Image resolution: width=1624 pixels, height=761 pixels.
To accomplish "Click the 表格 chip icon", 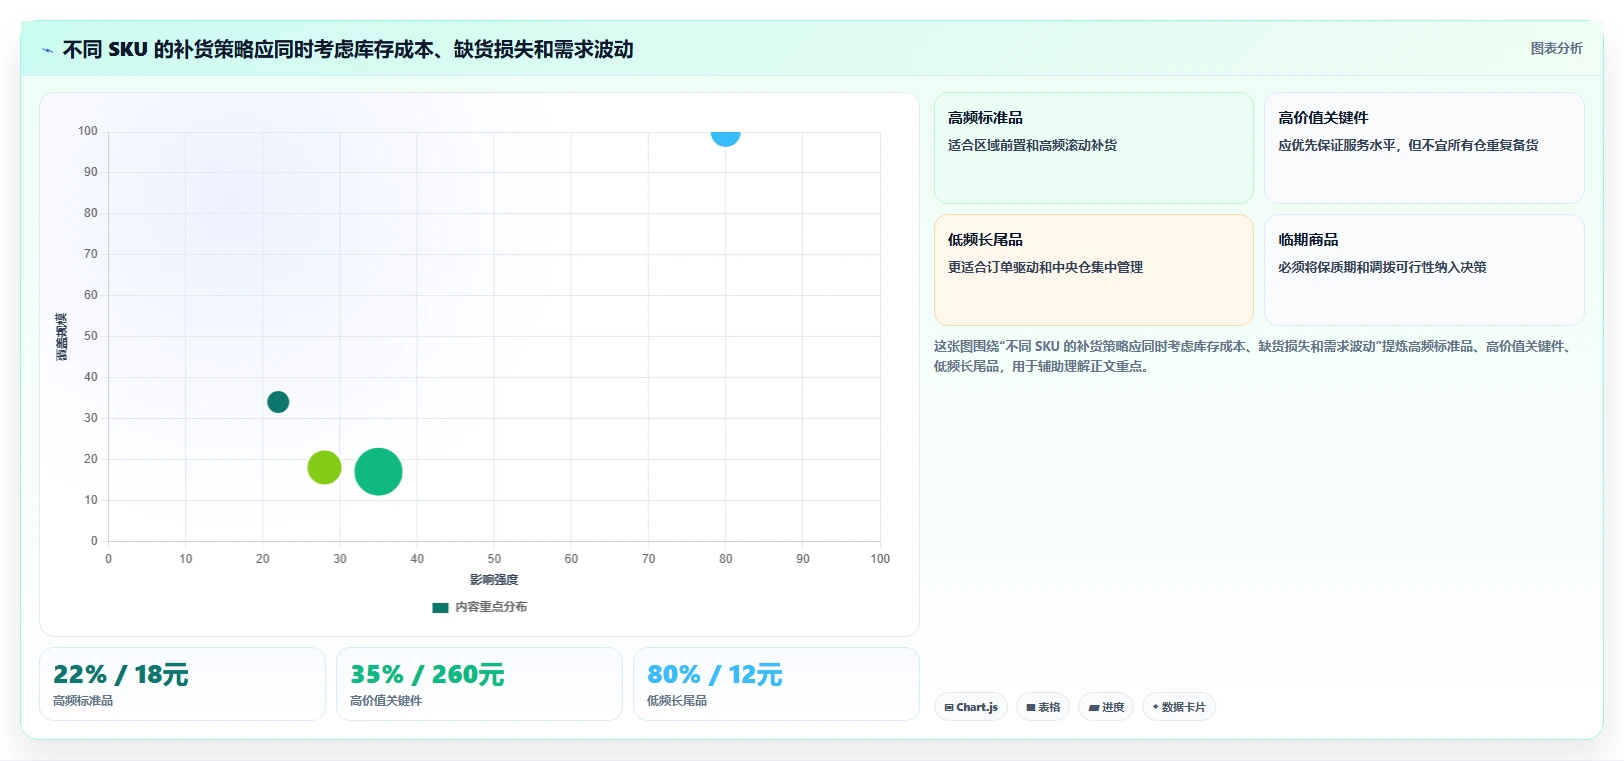I will (1031, 707).
